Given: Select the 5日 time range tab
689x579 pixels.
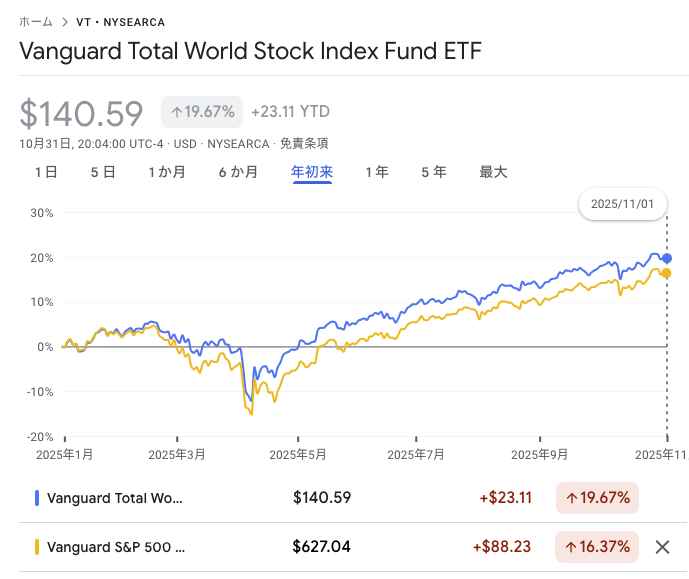Looking at the screenshot, I should pos(103,172).
